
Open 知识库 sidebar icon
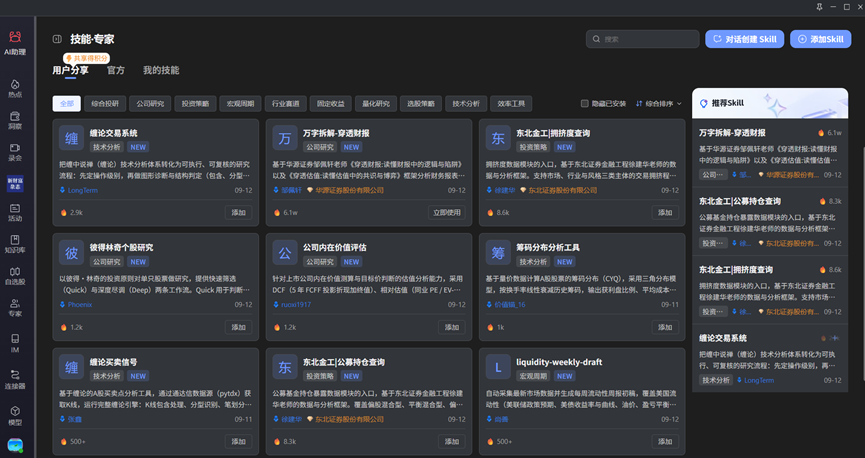pyautogui.click(x=15, y=244)
